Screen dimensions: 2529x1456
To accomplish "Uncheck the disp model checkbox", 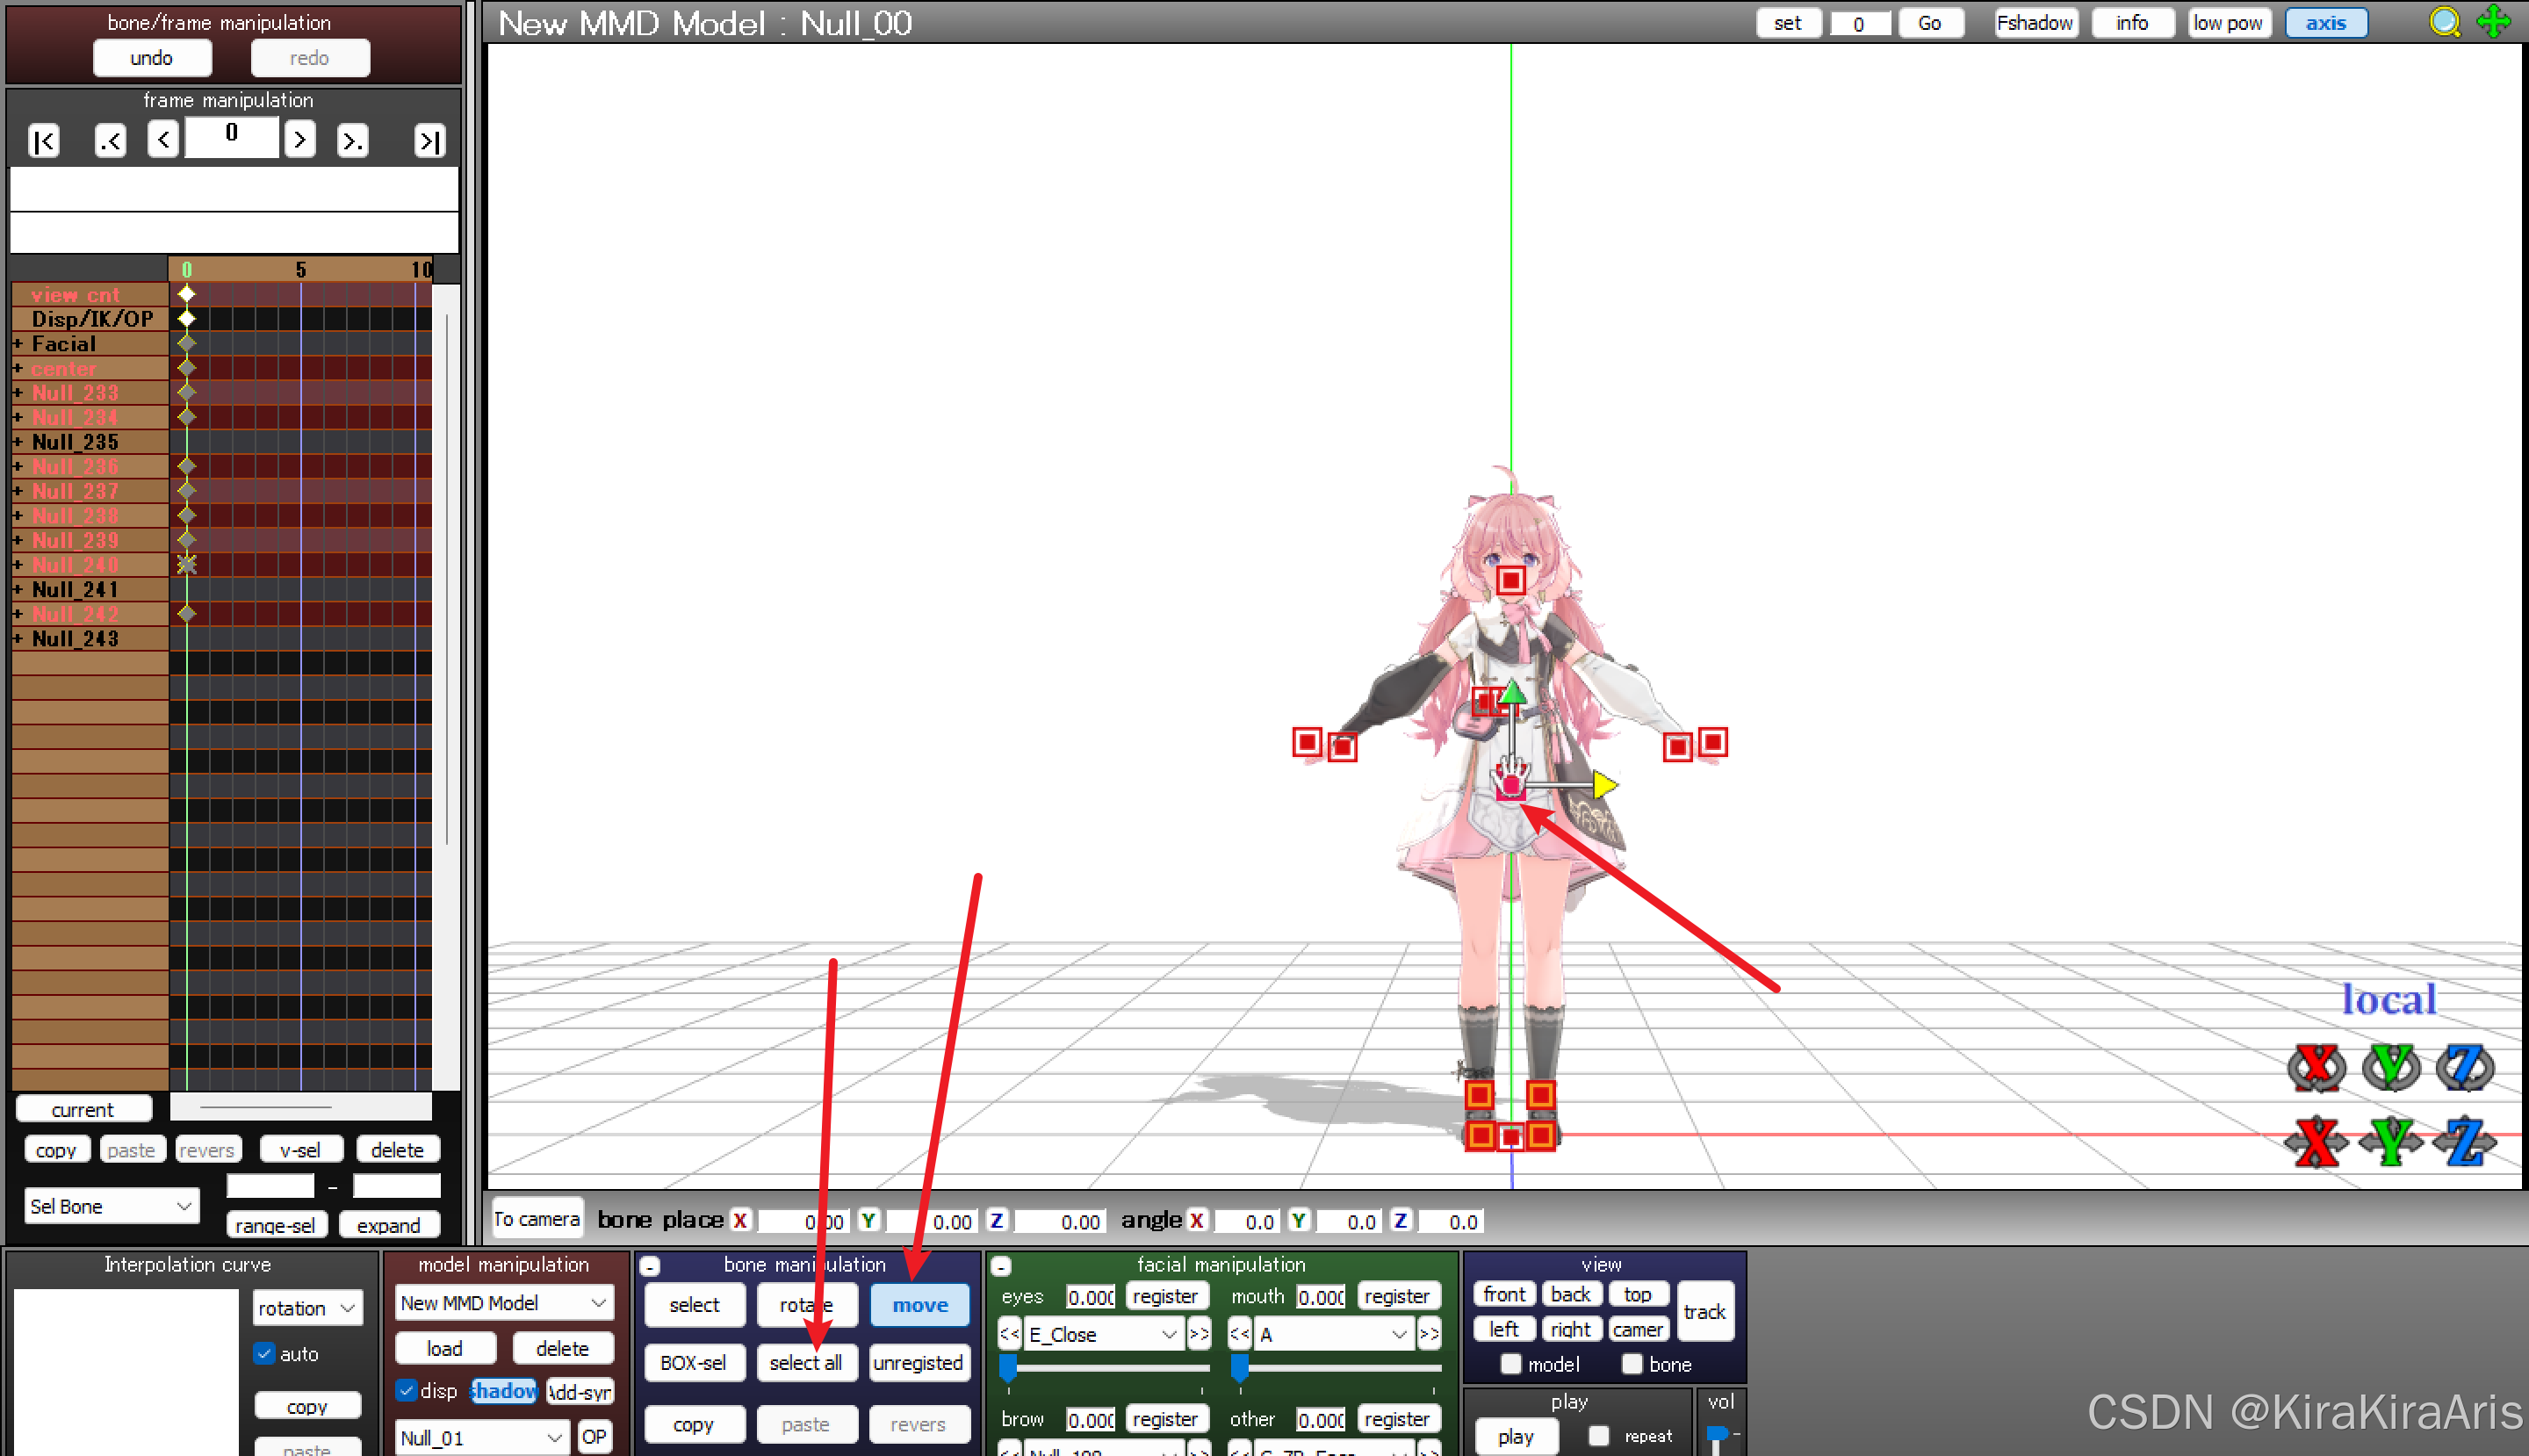I will click(406, 1390).
